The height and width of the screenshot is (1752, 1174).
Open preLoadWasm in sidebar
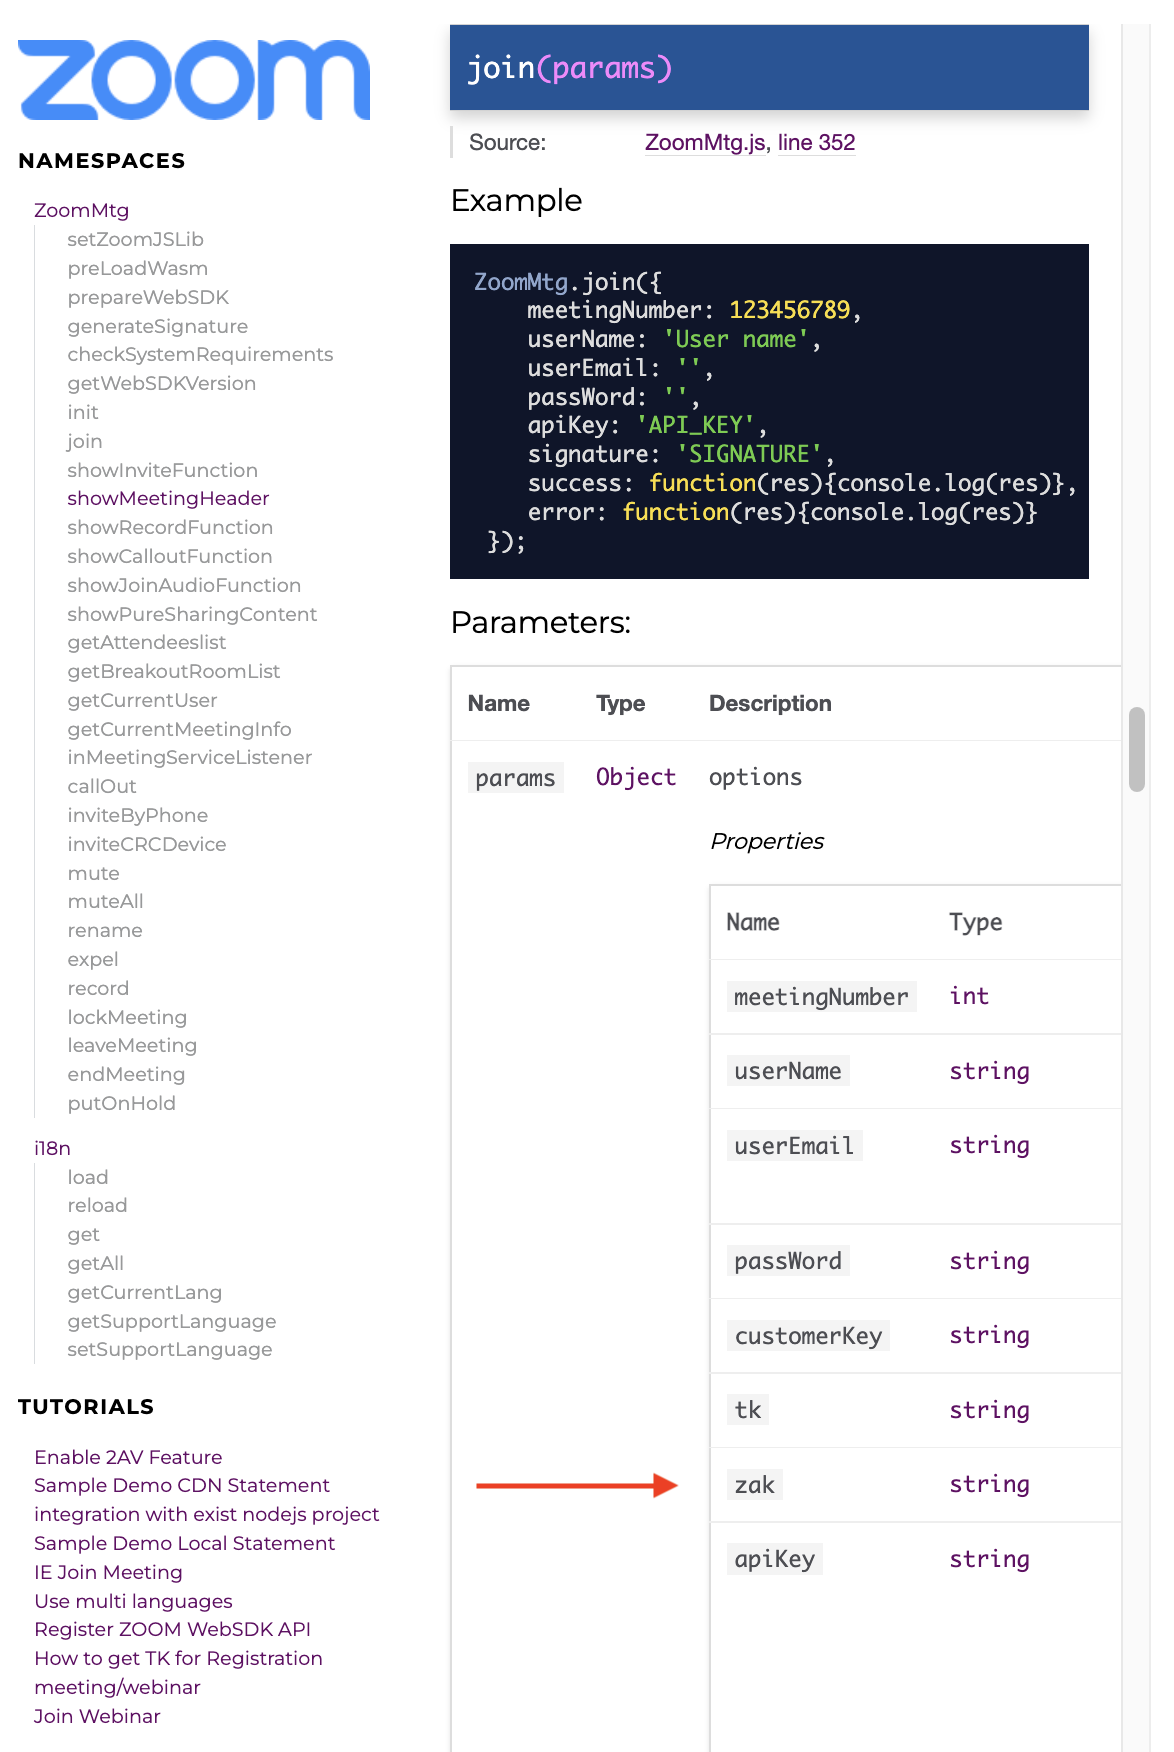pyautogui.click(x=137, y=268)
